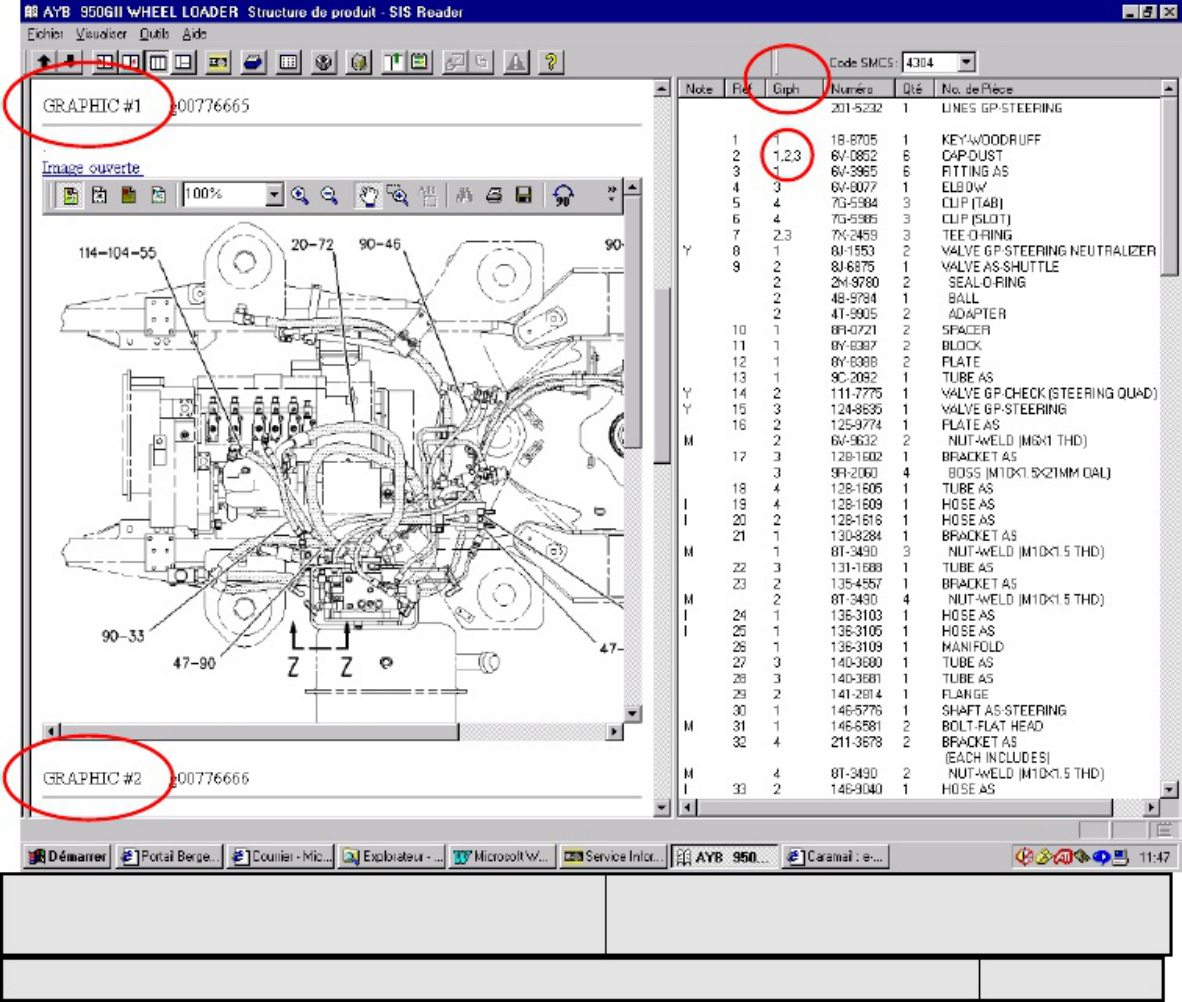
Task: Click the system tray clock showing 11:47
Action: pos(1154,856)
